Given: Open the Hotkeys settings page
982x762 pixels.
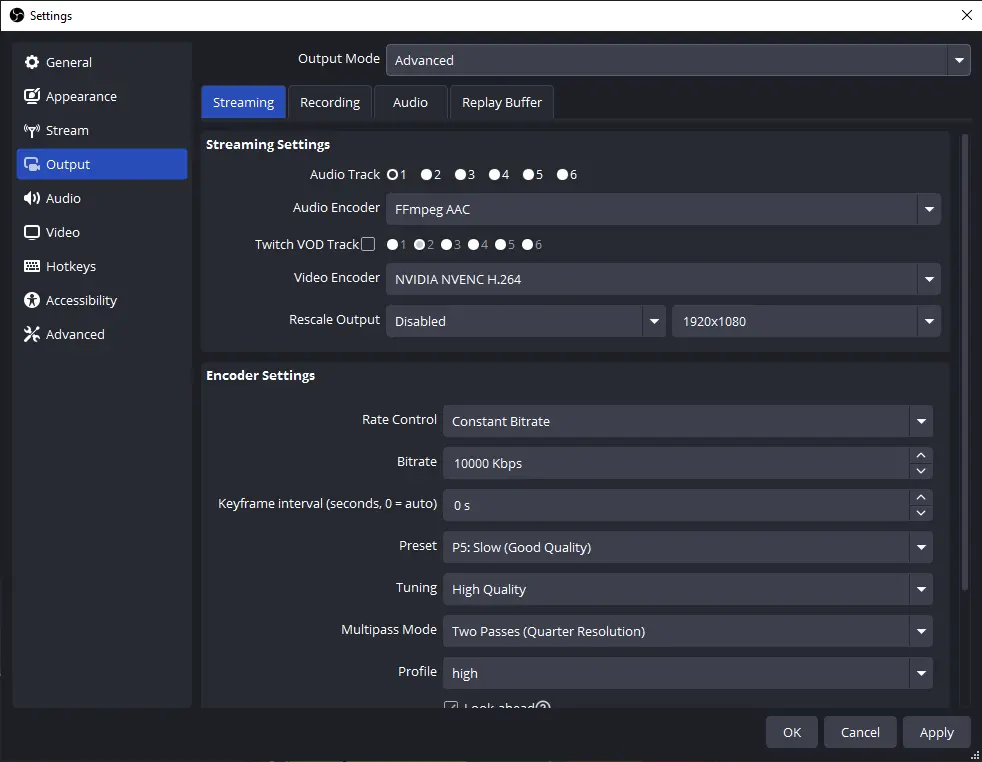Looking at the screenshot, I should pos(102,266).
